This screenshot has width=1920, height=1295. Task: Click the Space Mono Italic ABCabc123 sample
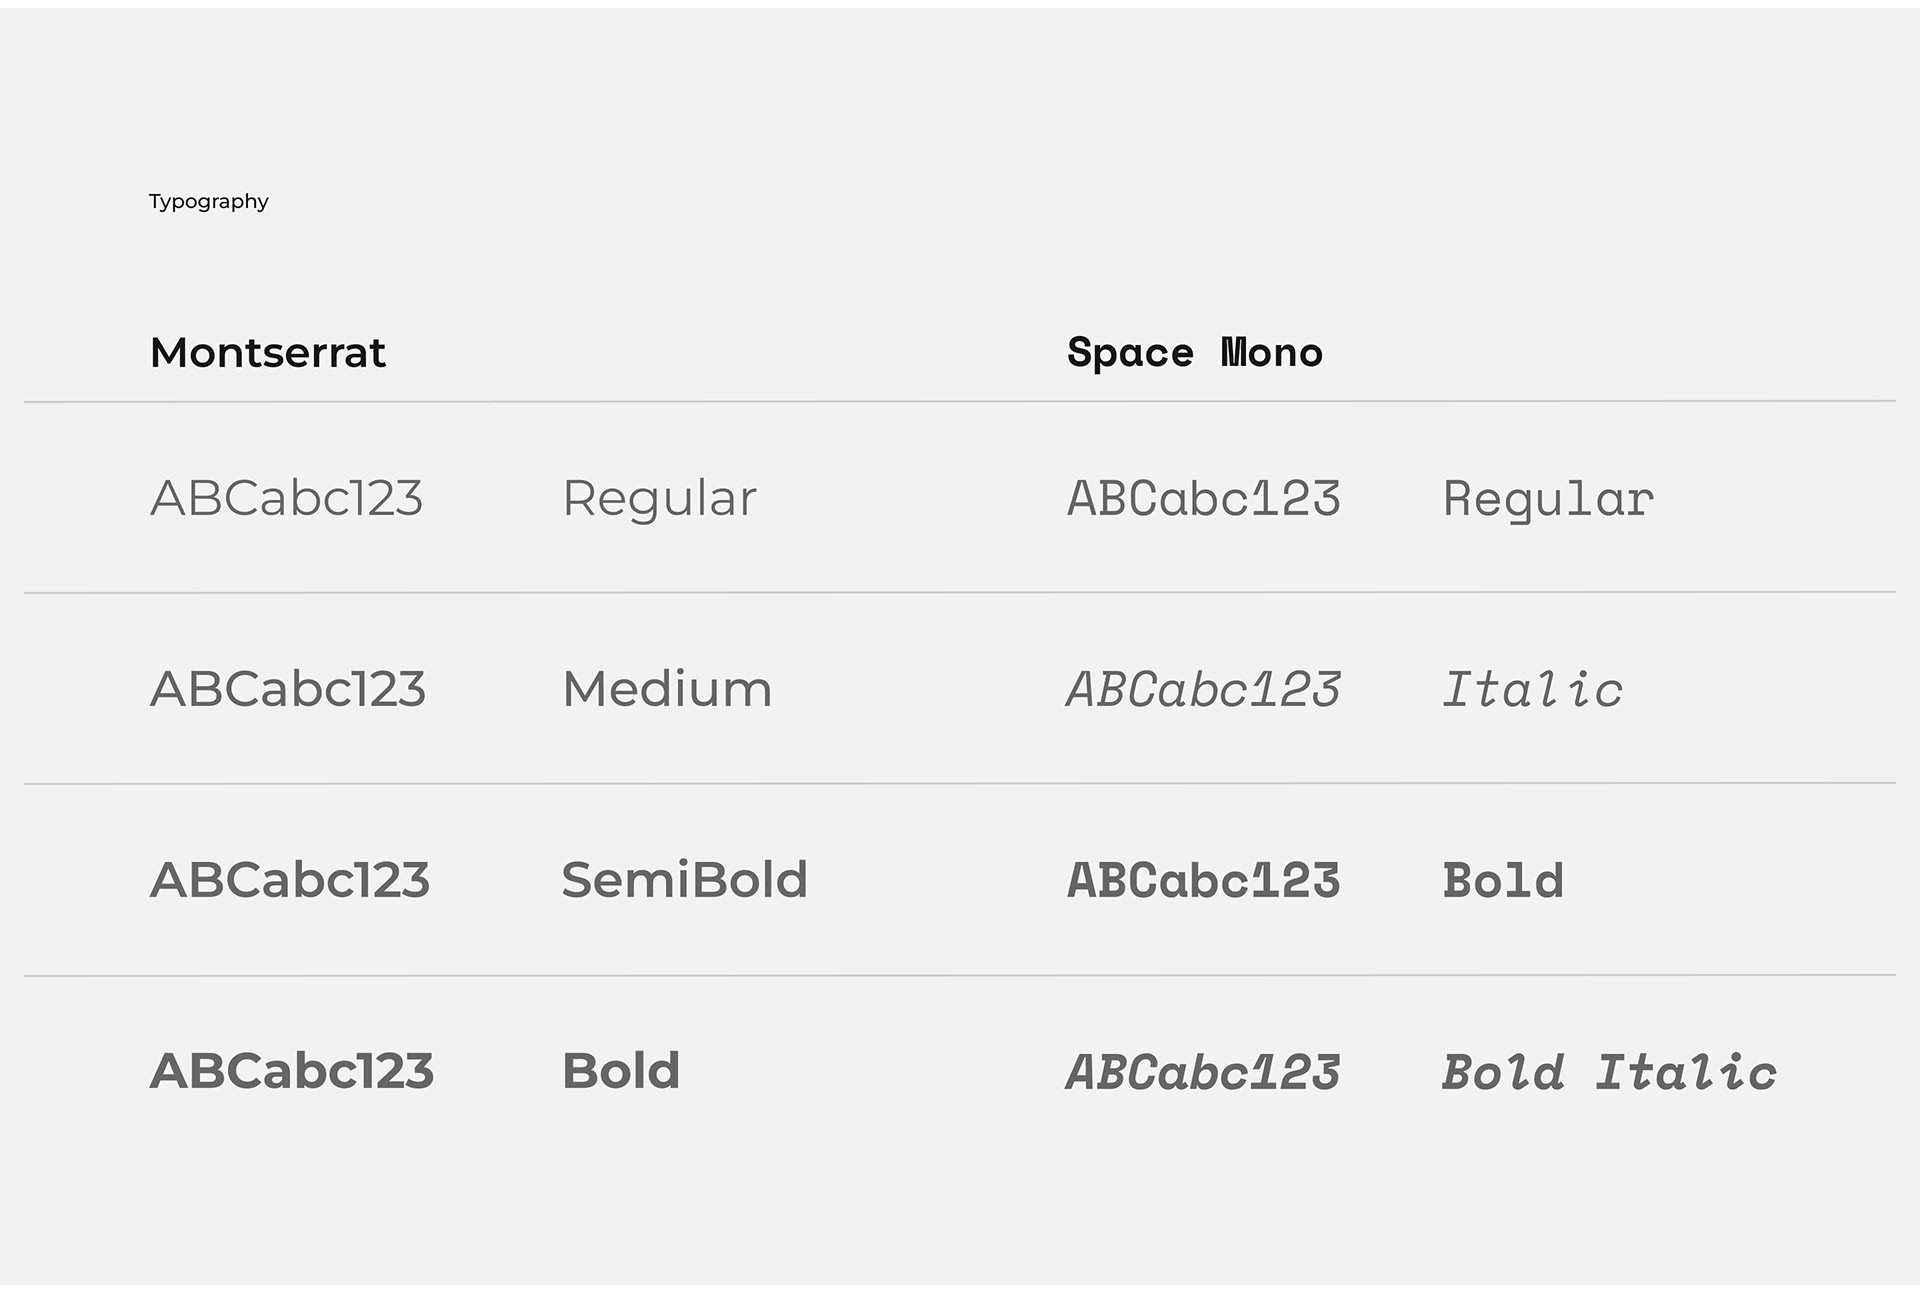coord(1203,689)
